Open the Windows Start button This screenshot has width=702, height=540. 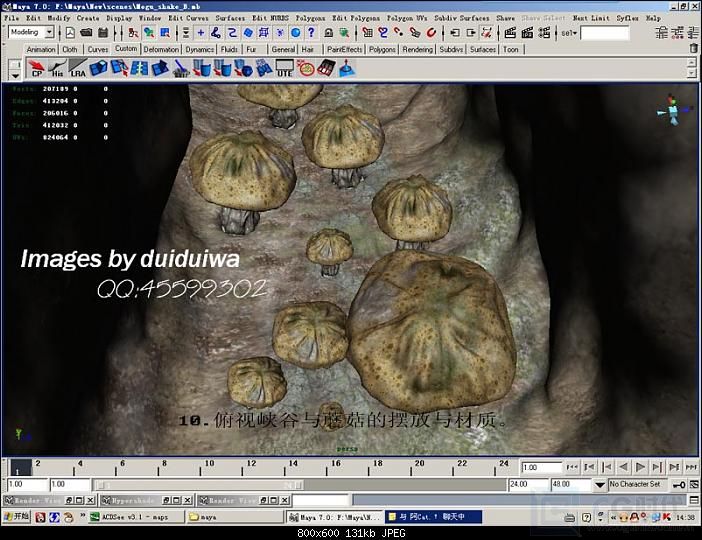(16, 517)
